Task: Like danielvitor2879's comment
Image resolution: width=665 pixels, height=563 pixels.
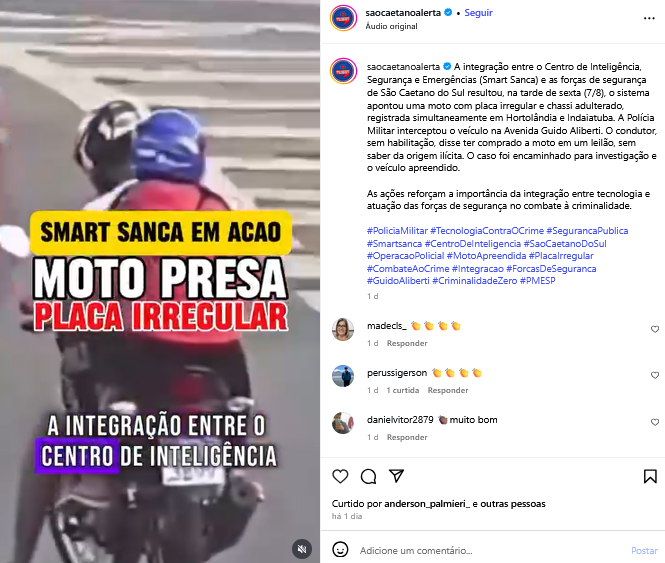Action: click(655, 422)
